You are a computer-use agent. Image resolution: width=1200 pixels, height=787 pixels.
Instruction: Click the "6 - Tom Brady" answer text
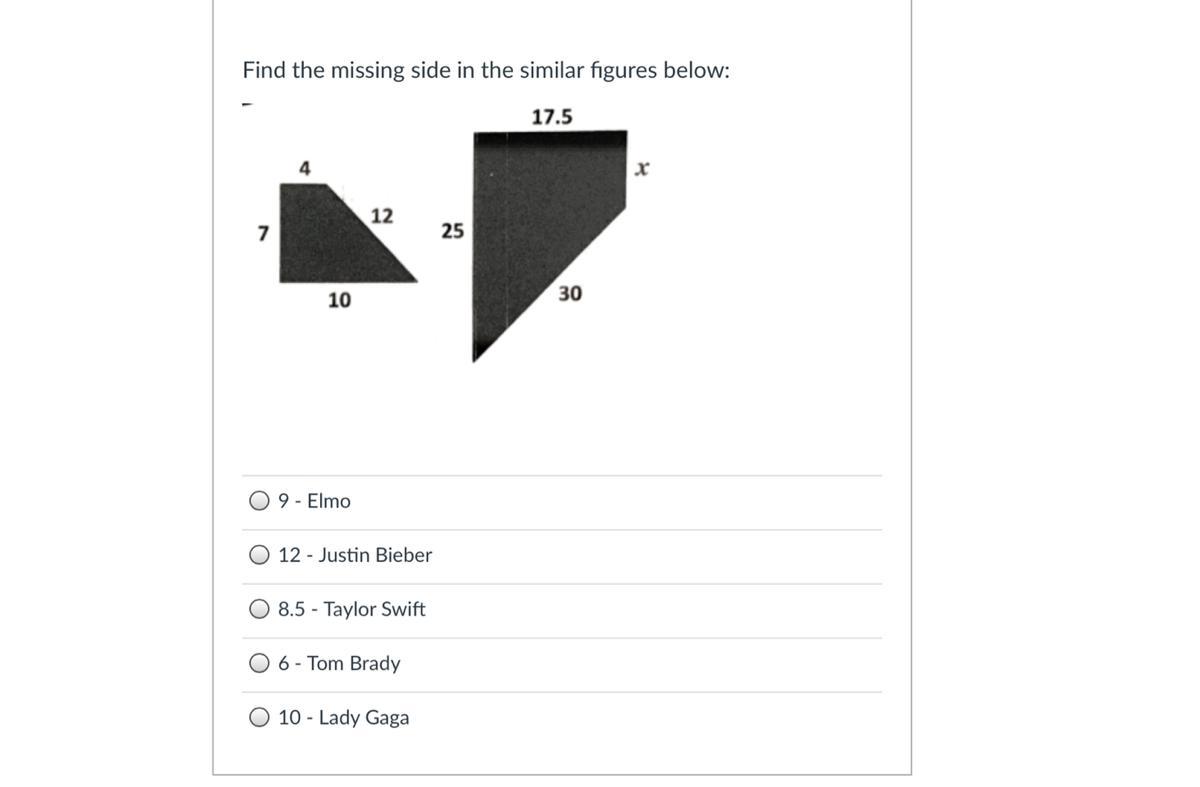pos(339,663)
